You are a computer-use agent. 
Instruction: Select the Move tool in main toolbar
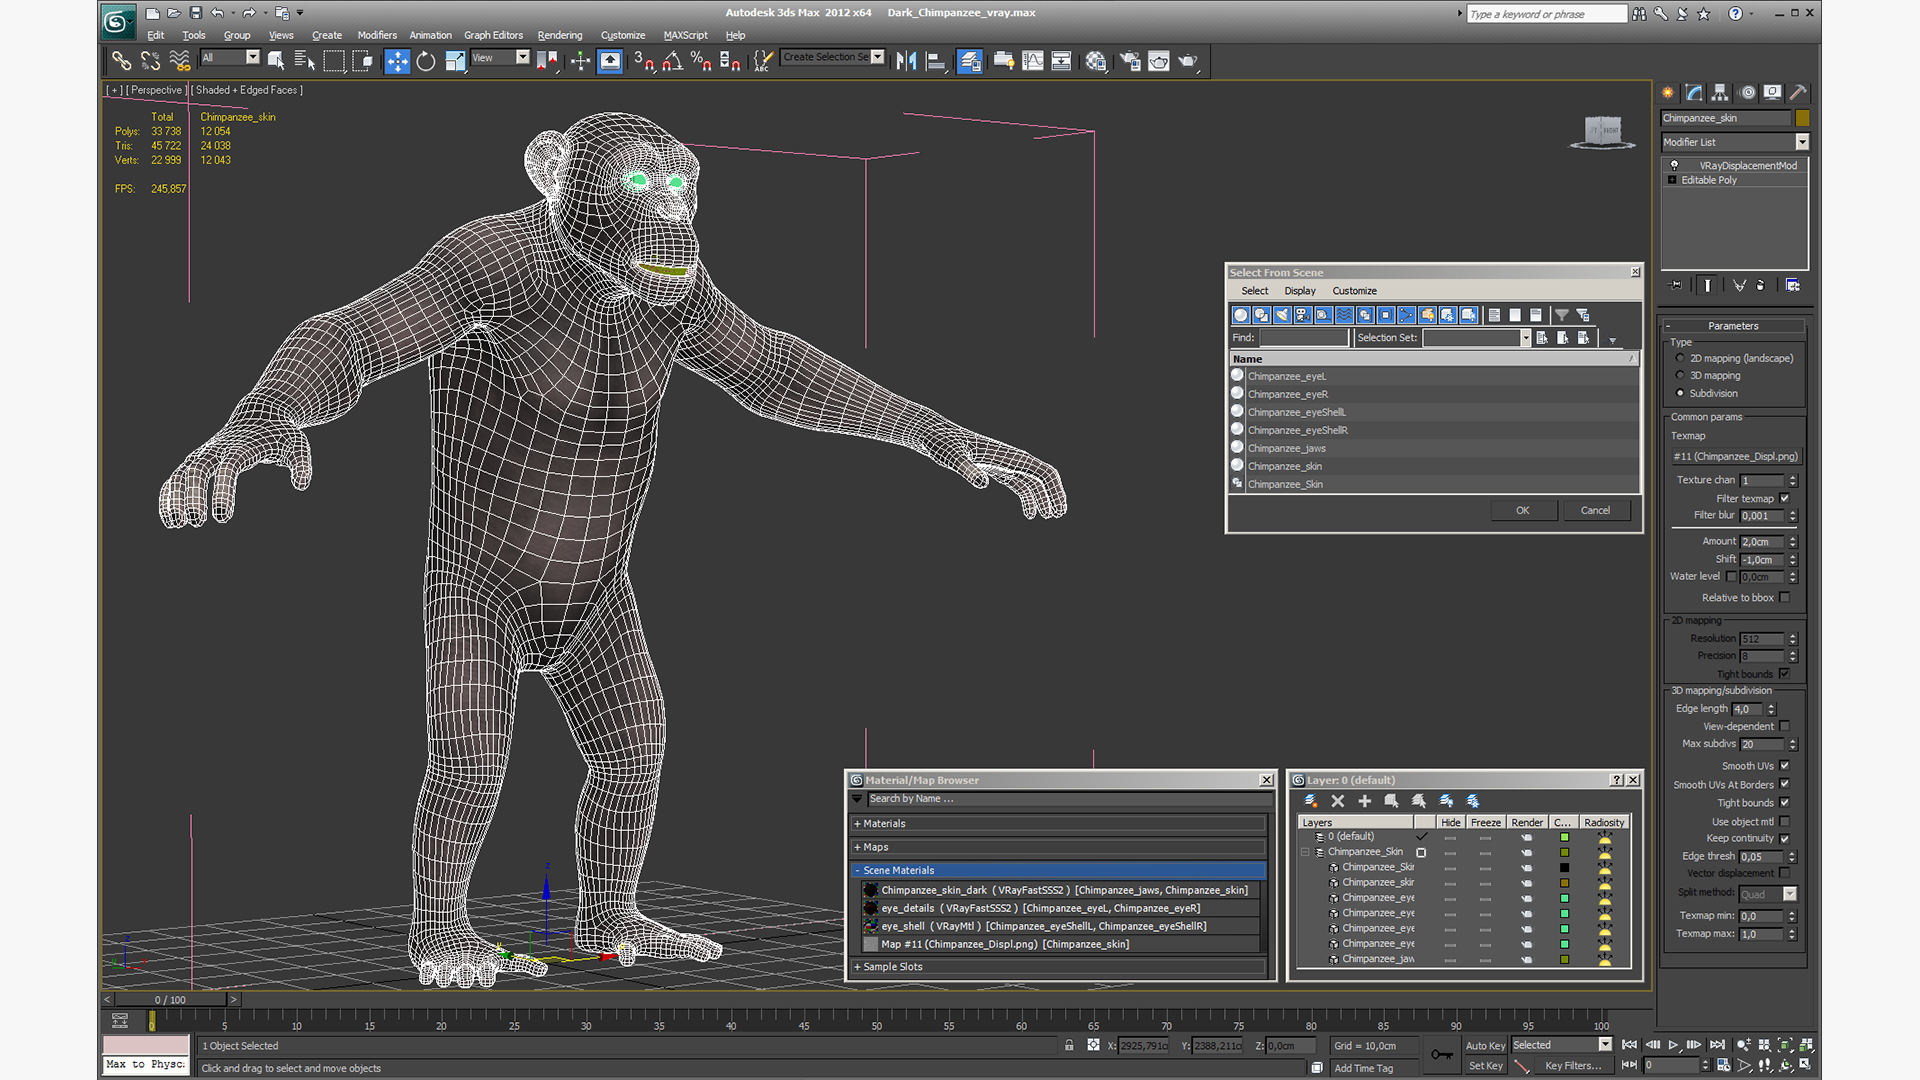397,61
